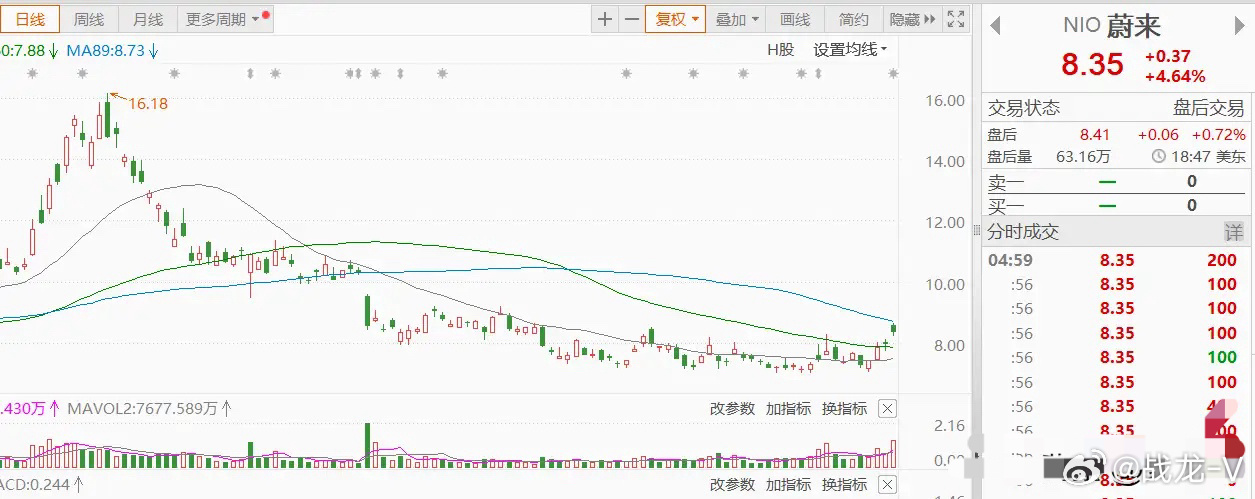Close the volume indicator panel
Image resolution: width=1255 pixels, height=499 pixels.
887,408
